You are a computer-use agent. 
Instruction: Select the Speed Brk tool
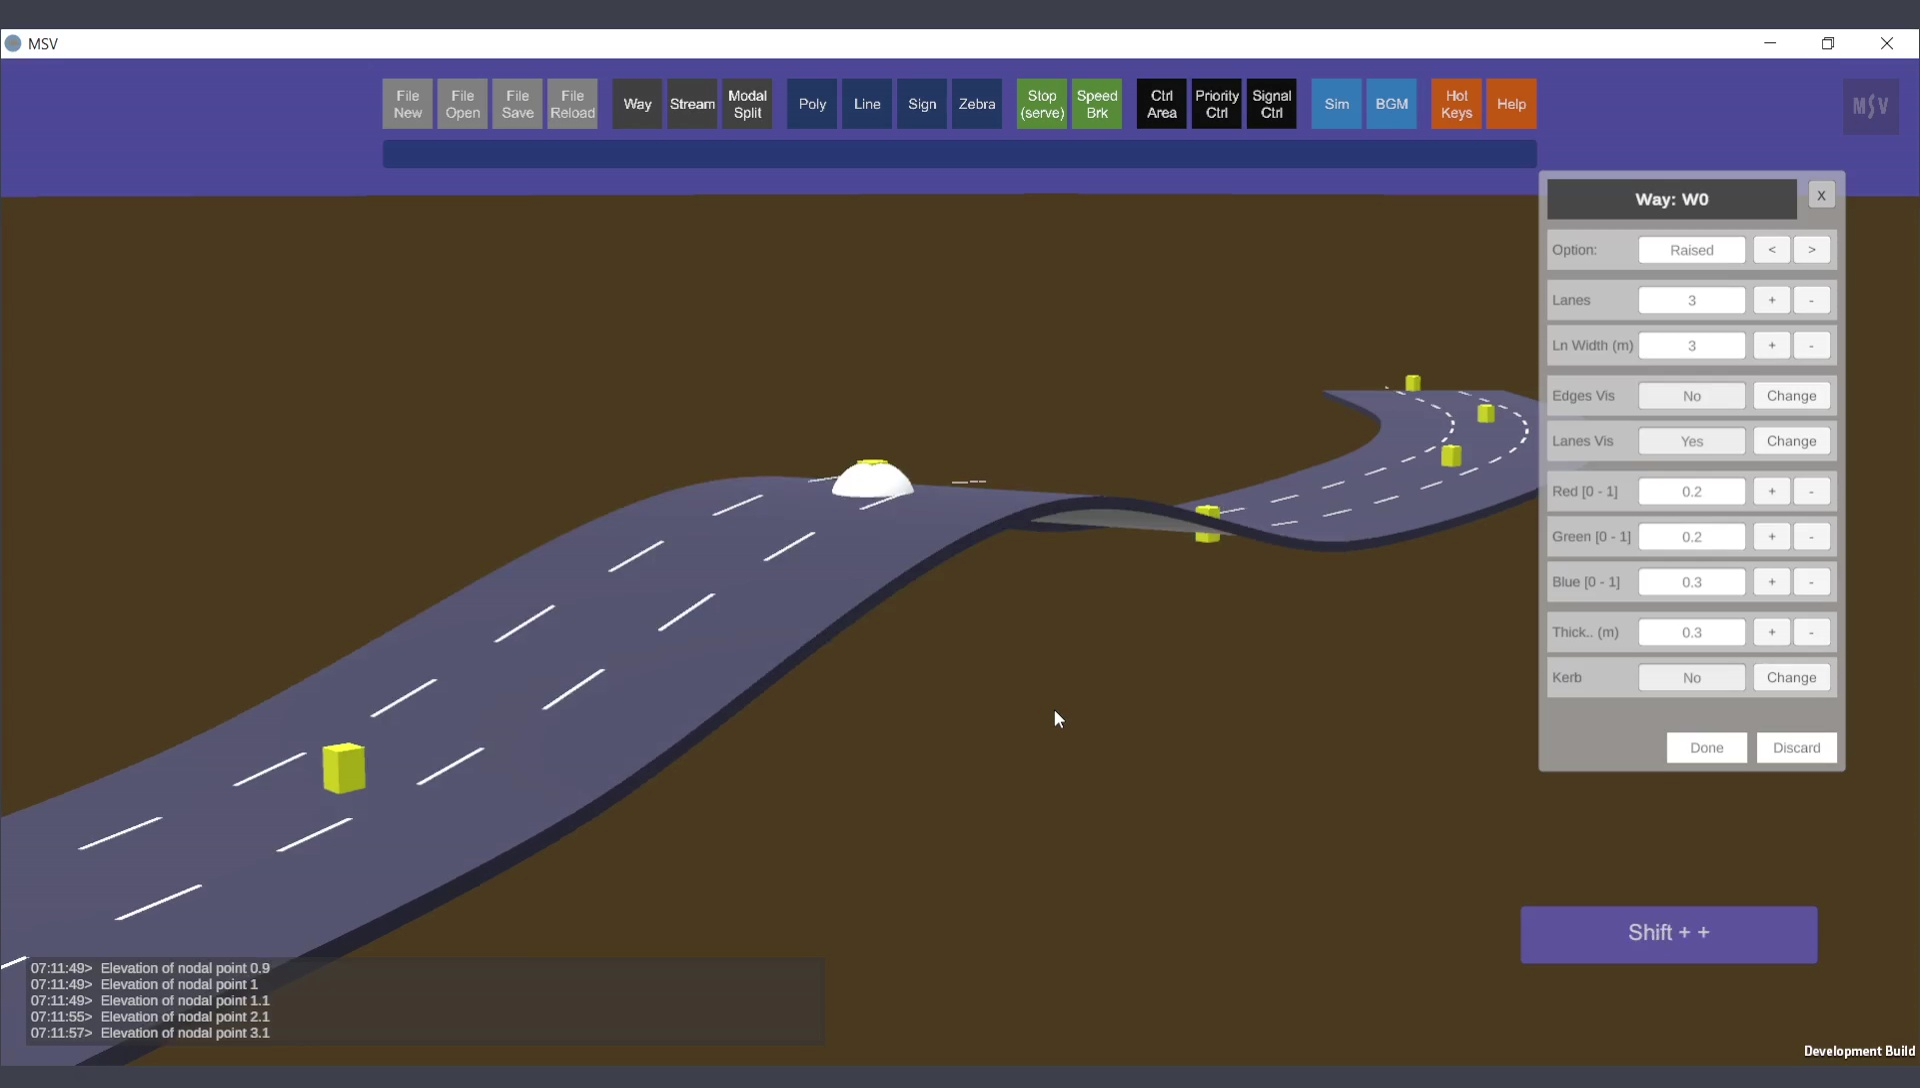1097,104
